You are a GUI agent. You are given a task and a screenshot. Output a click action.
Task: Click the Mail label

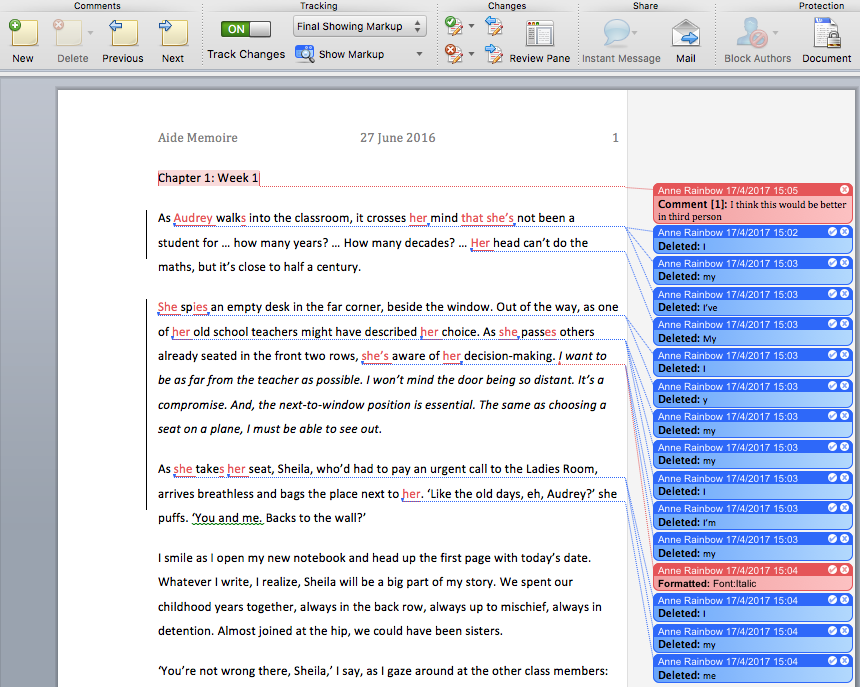click(x=686, y=58)
